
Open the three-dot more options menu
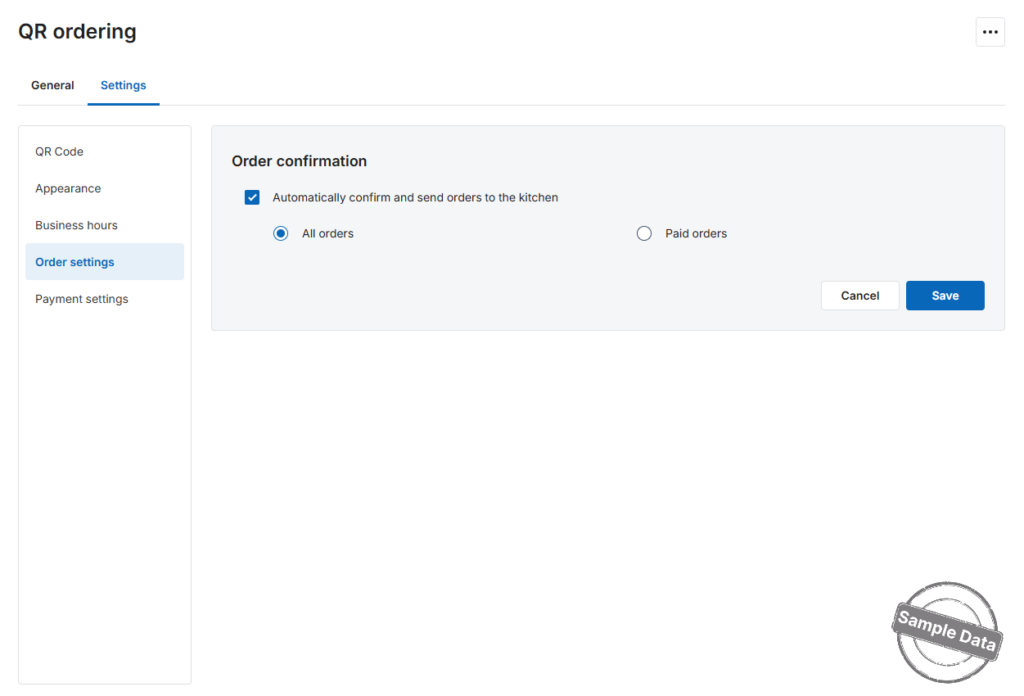click(989, 32)
